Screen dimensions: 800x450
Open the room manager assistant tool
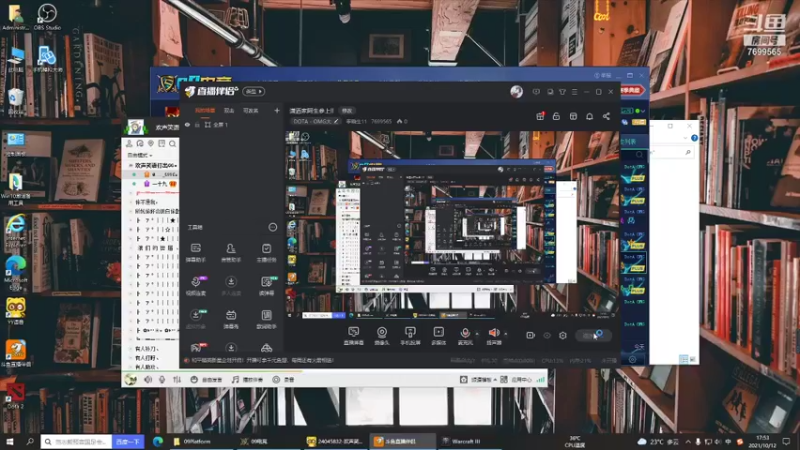(231, 253)
